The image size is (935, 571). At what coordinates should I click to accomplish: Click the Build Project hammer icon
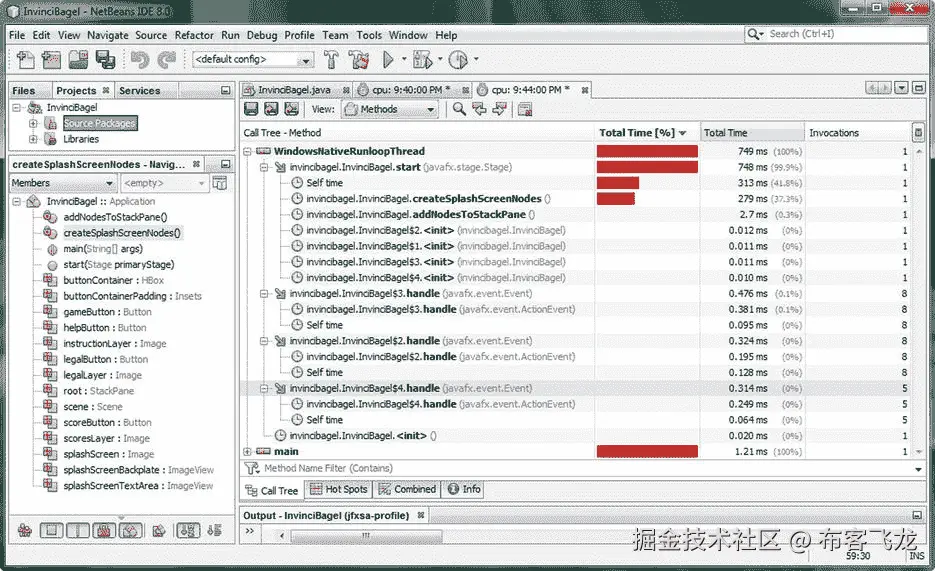[x=332, y=60]
